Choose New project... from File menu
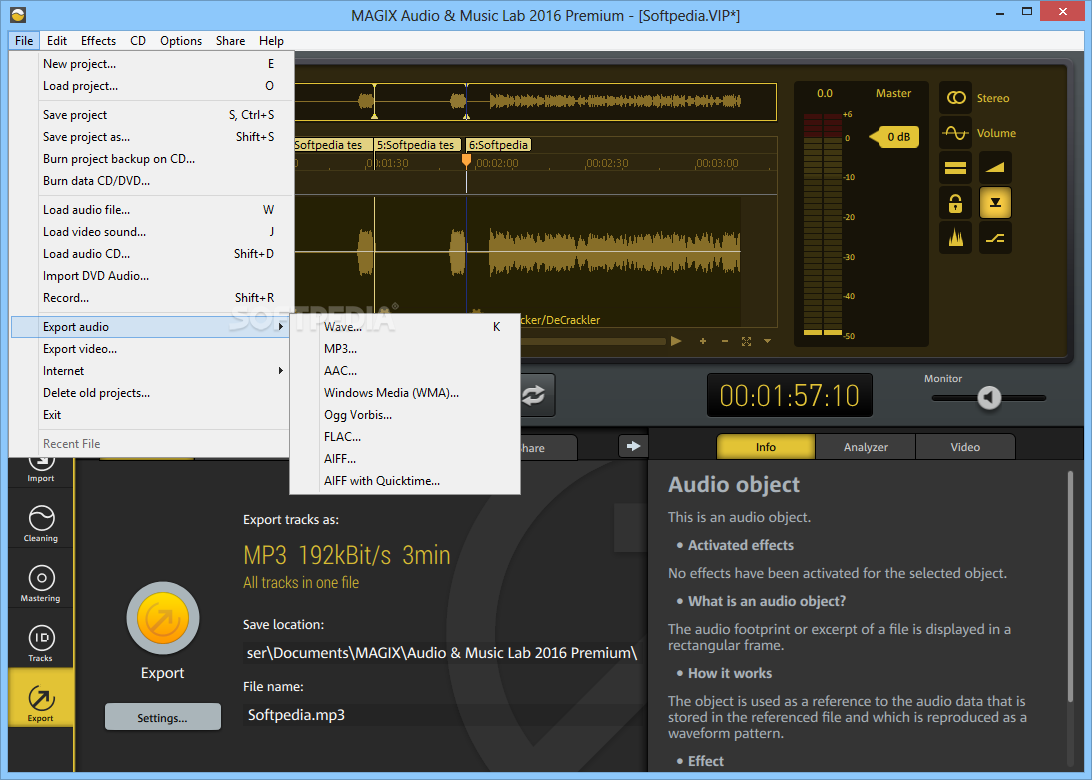This screenshot has width=1092, height=780. coord(150,63)
